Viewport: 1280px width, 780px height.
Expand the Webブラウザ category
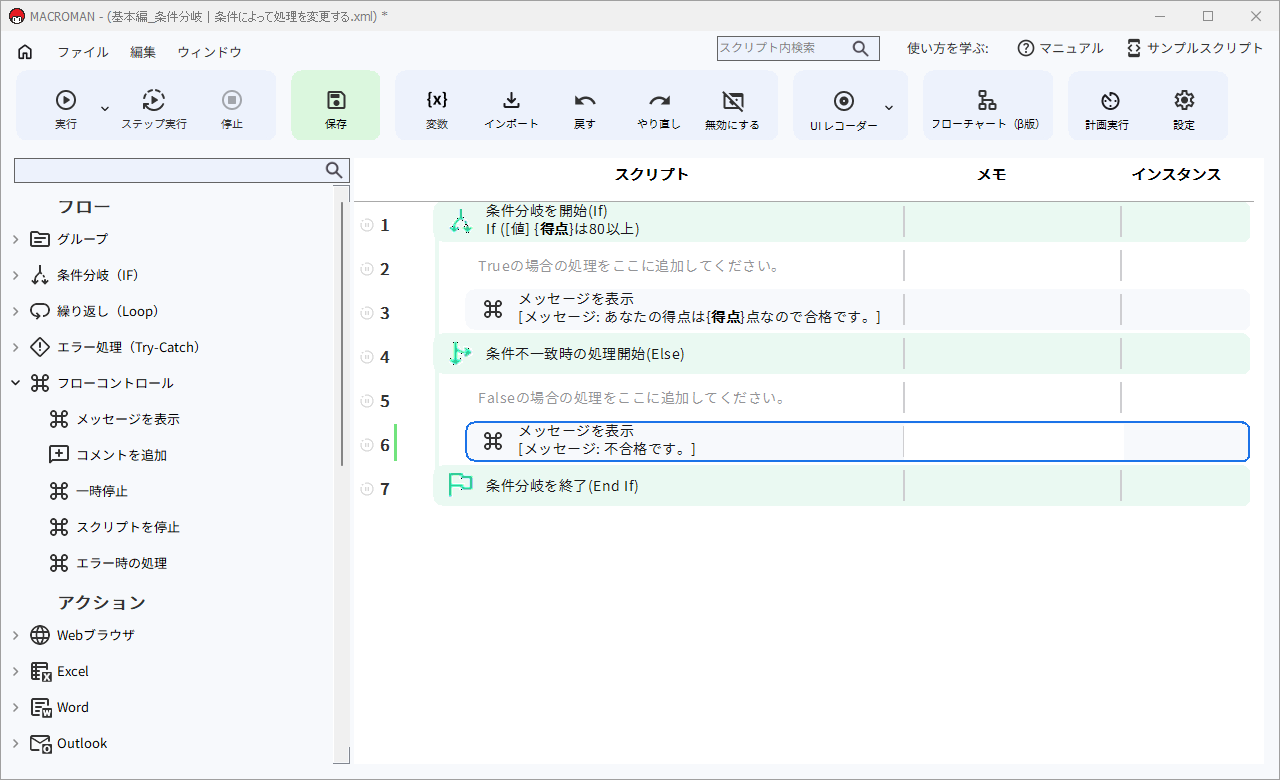click(x=16, y=635)
